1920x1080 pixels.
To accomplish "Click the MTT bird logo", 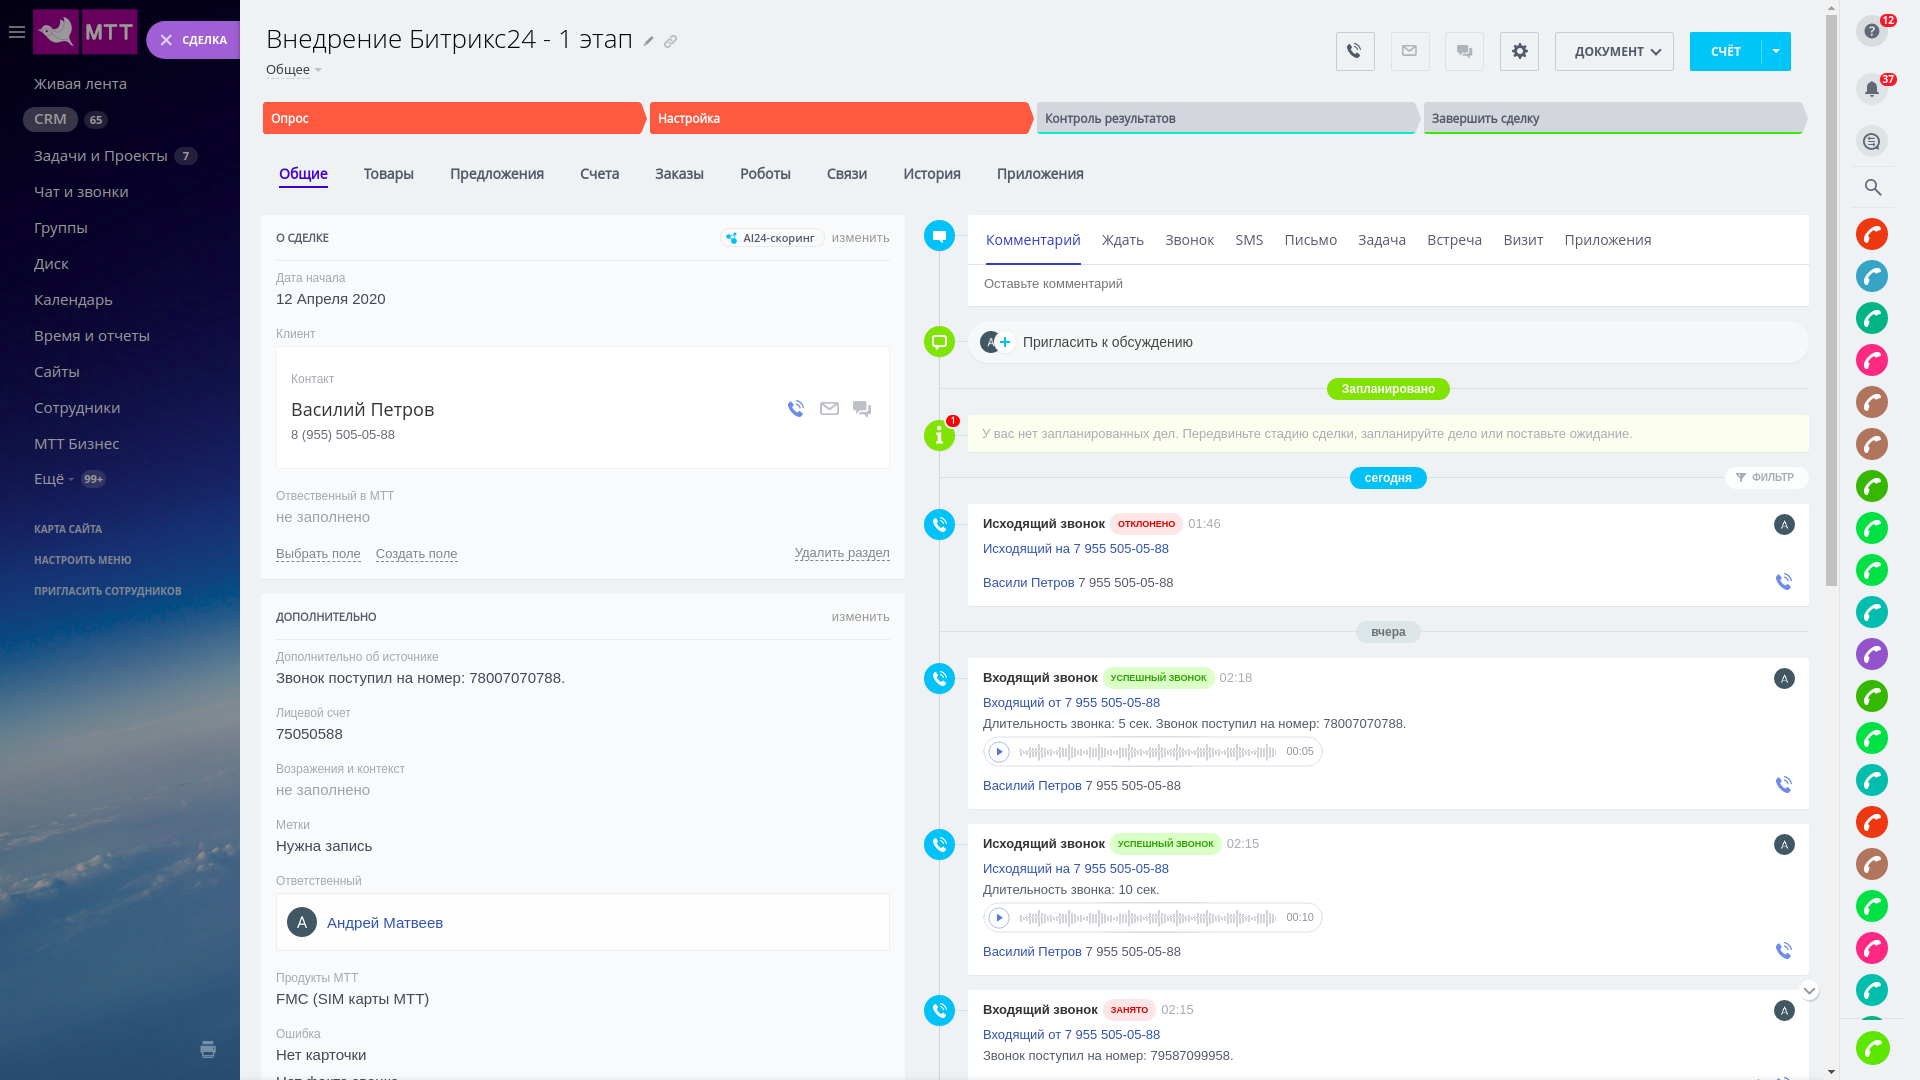I will (x=56, y=32).
